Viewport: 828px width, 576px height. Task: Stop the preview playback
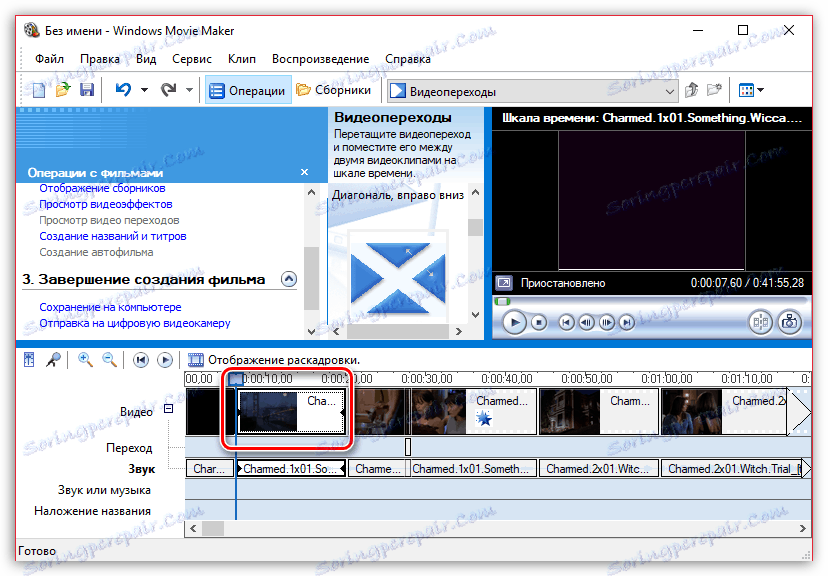pyautogui.click(x=539, y=322)
